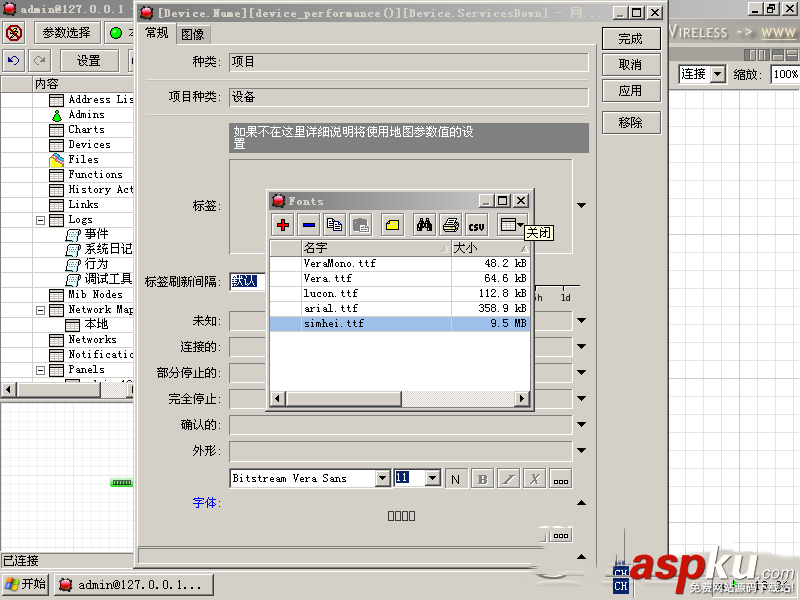Switch to the 常规 tab
800x600 pixels.
(x=157, y=33)
